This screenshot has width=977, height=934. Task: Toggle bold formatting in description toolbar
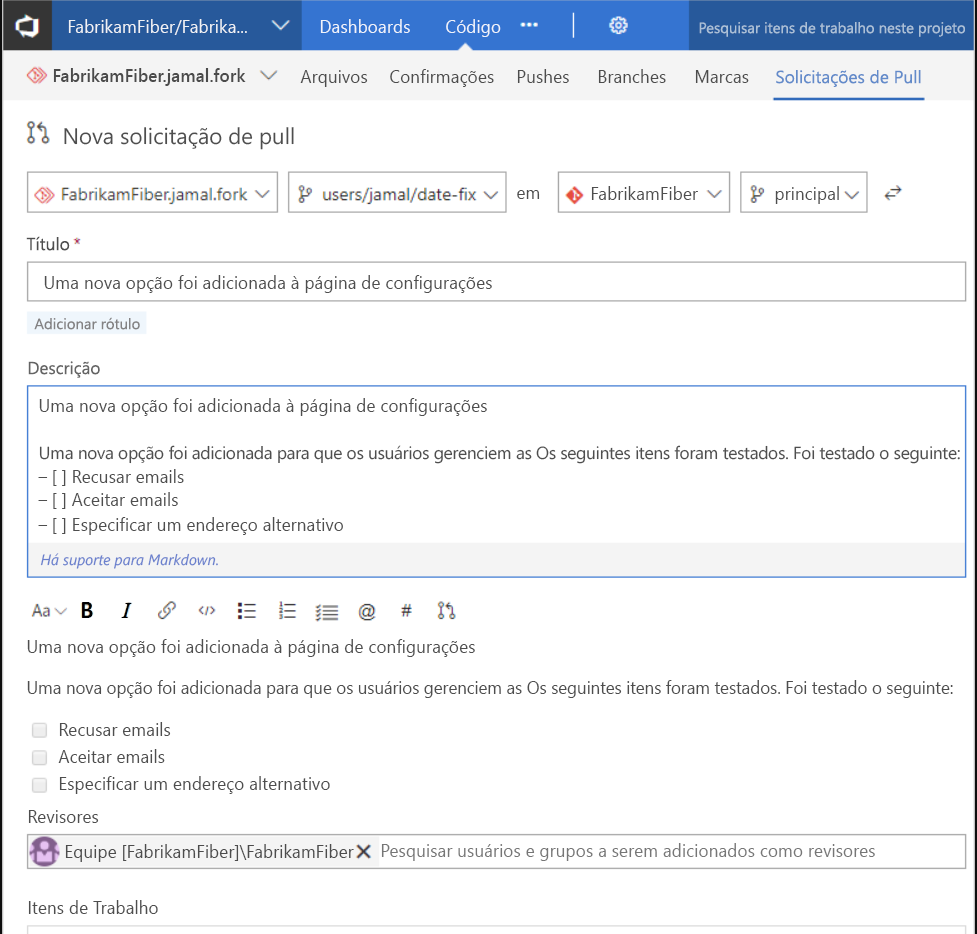(x=87, y=610)
